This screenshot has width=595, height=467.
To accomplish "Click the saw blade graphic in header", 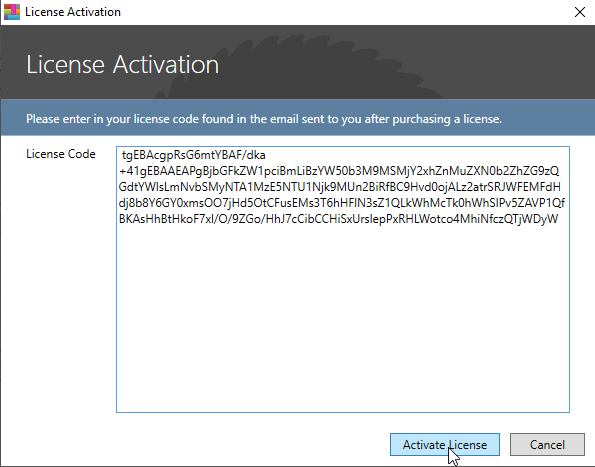I will coord(300,66).
